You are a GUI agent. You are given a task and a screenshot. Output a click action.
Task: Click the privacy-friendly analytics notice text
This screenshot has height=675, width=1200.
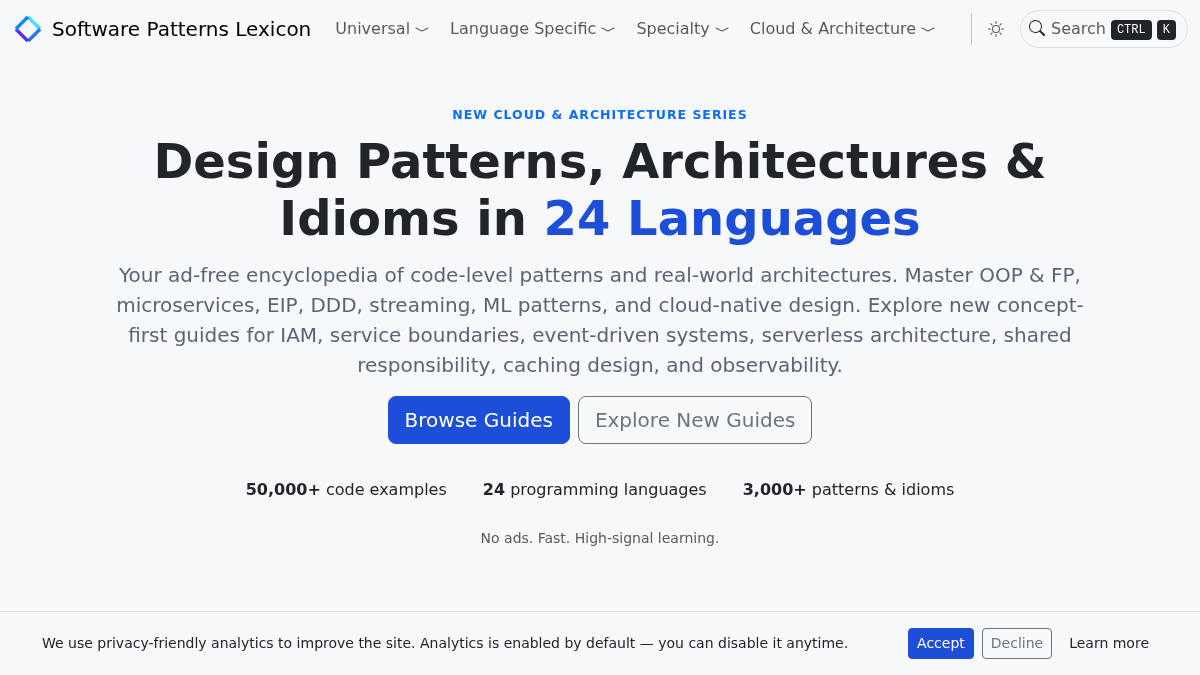(x=445, y=643)
